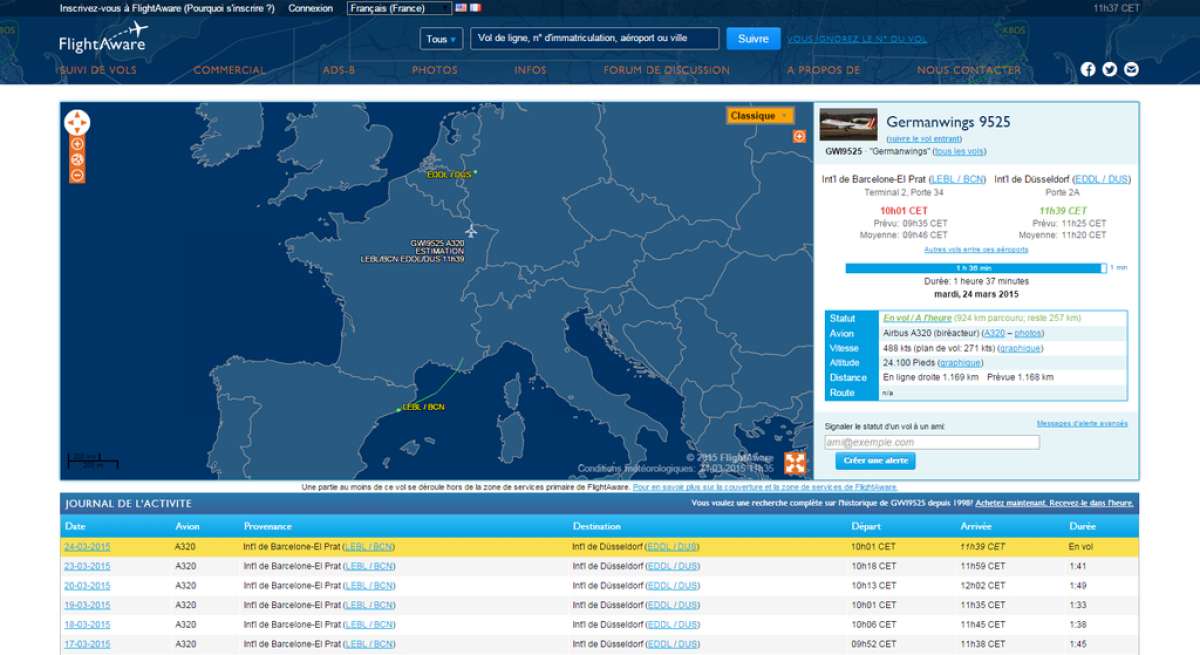Viewport: 1200px width, 655px height.
Task: Click the 1:41 duration cell
Action: pos(1078,566)
